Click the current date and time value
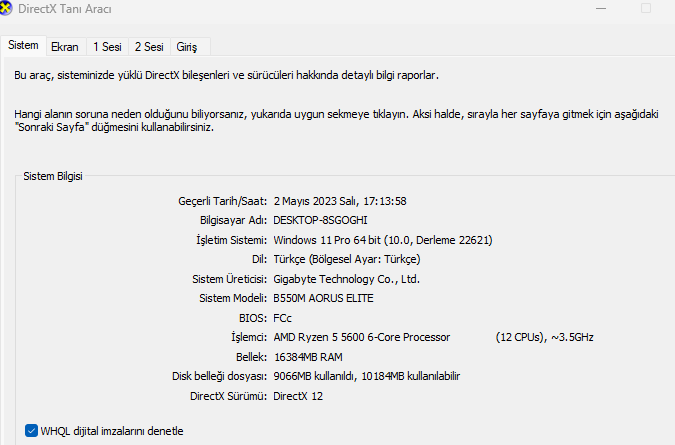 point(340,201)
